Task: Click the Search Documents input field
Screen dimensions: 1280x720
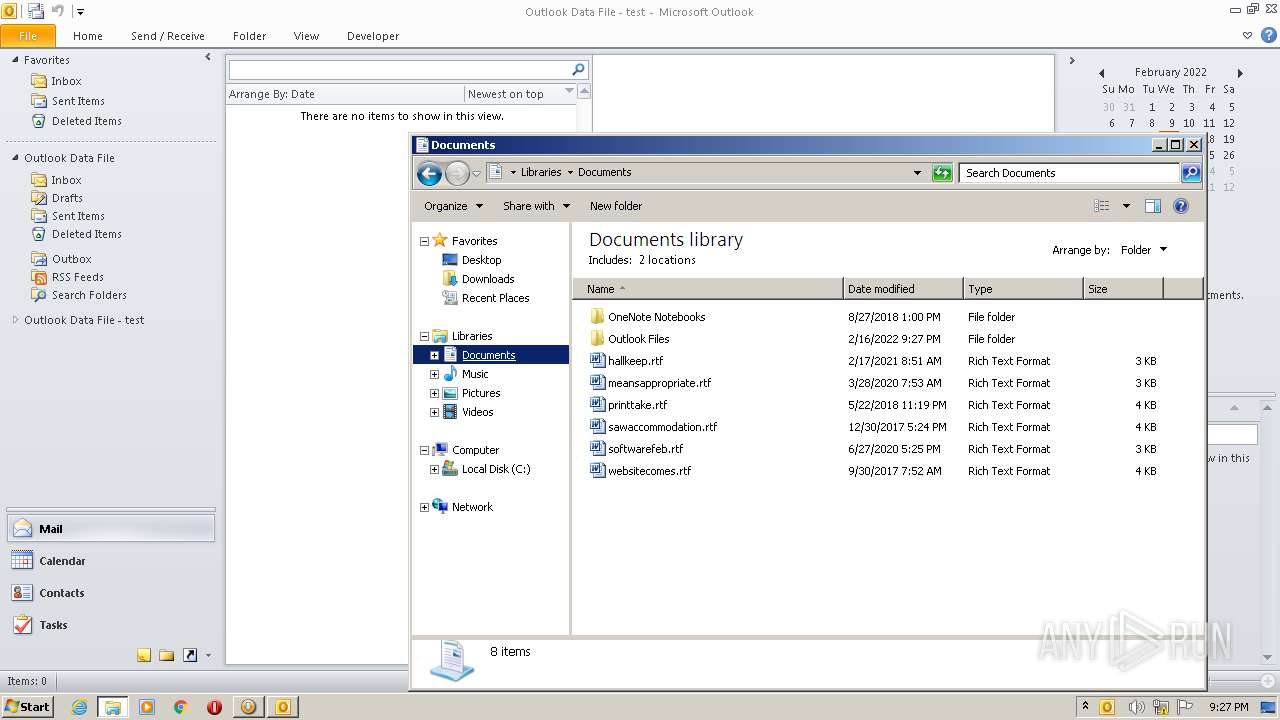Action: 1069,173
